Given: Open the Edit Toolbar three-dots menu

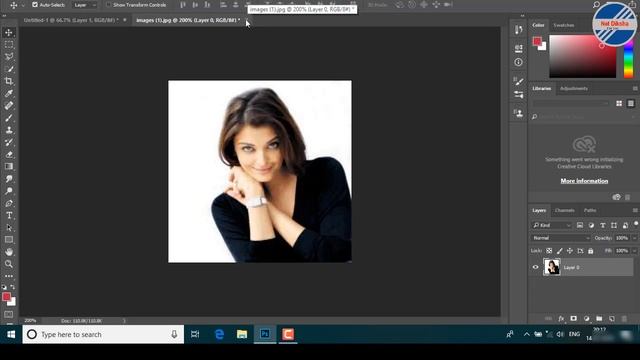Looking at the screenshot, I should (x=9, y=276).
